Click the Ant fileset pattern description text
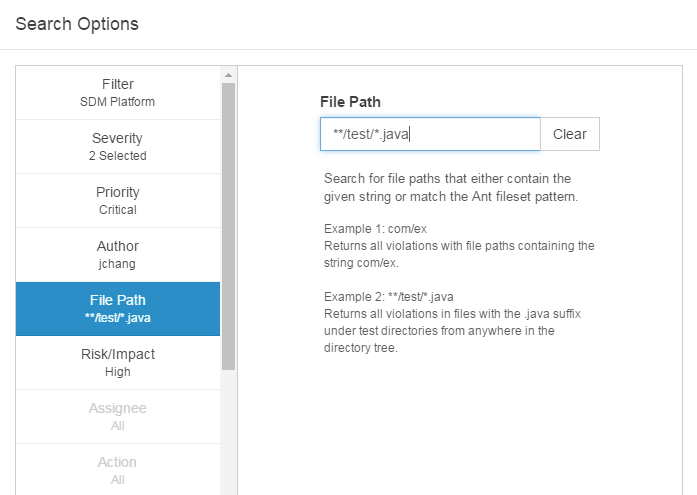 pyautogui.click(x=451, y=188)
